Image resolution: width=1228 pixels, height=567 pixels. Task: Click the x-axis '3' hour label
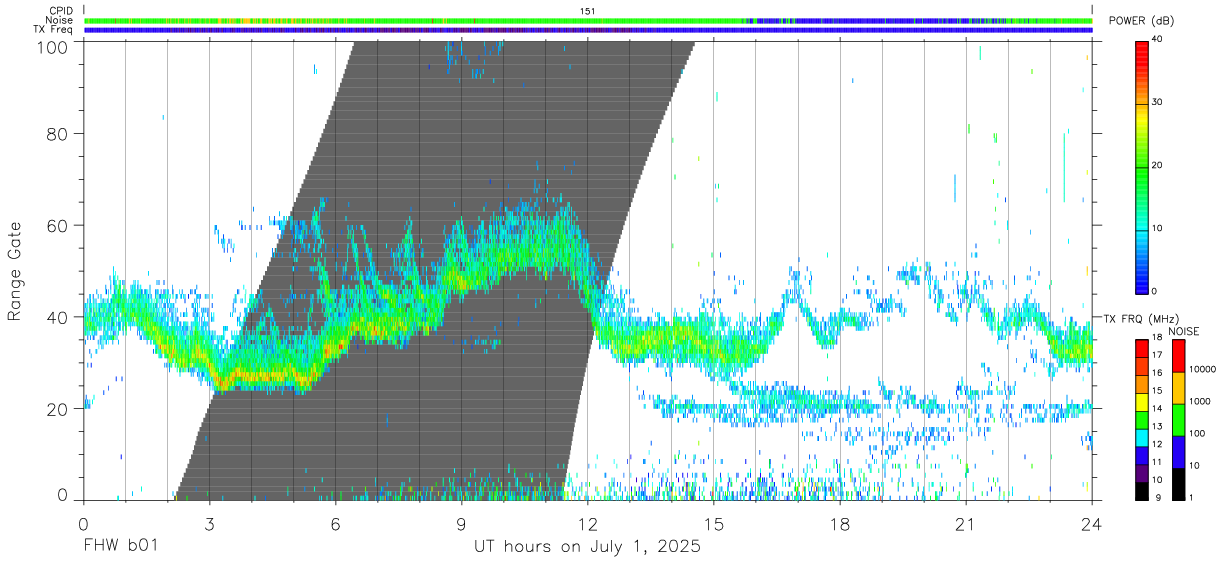point(209,524)
